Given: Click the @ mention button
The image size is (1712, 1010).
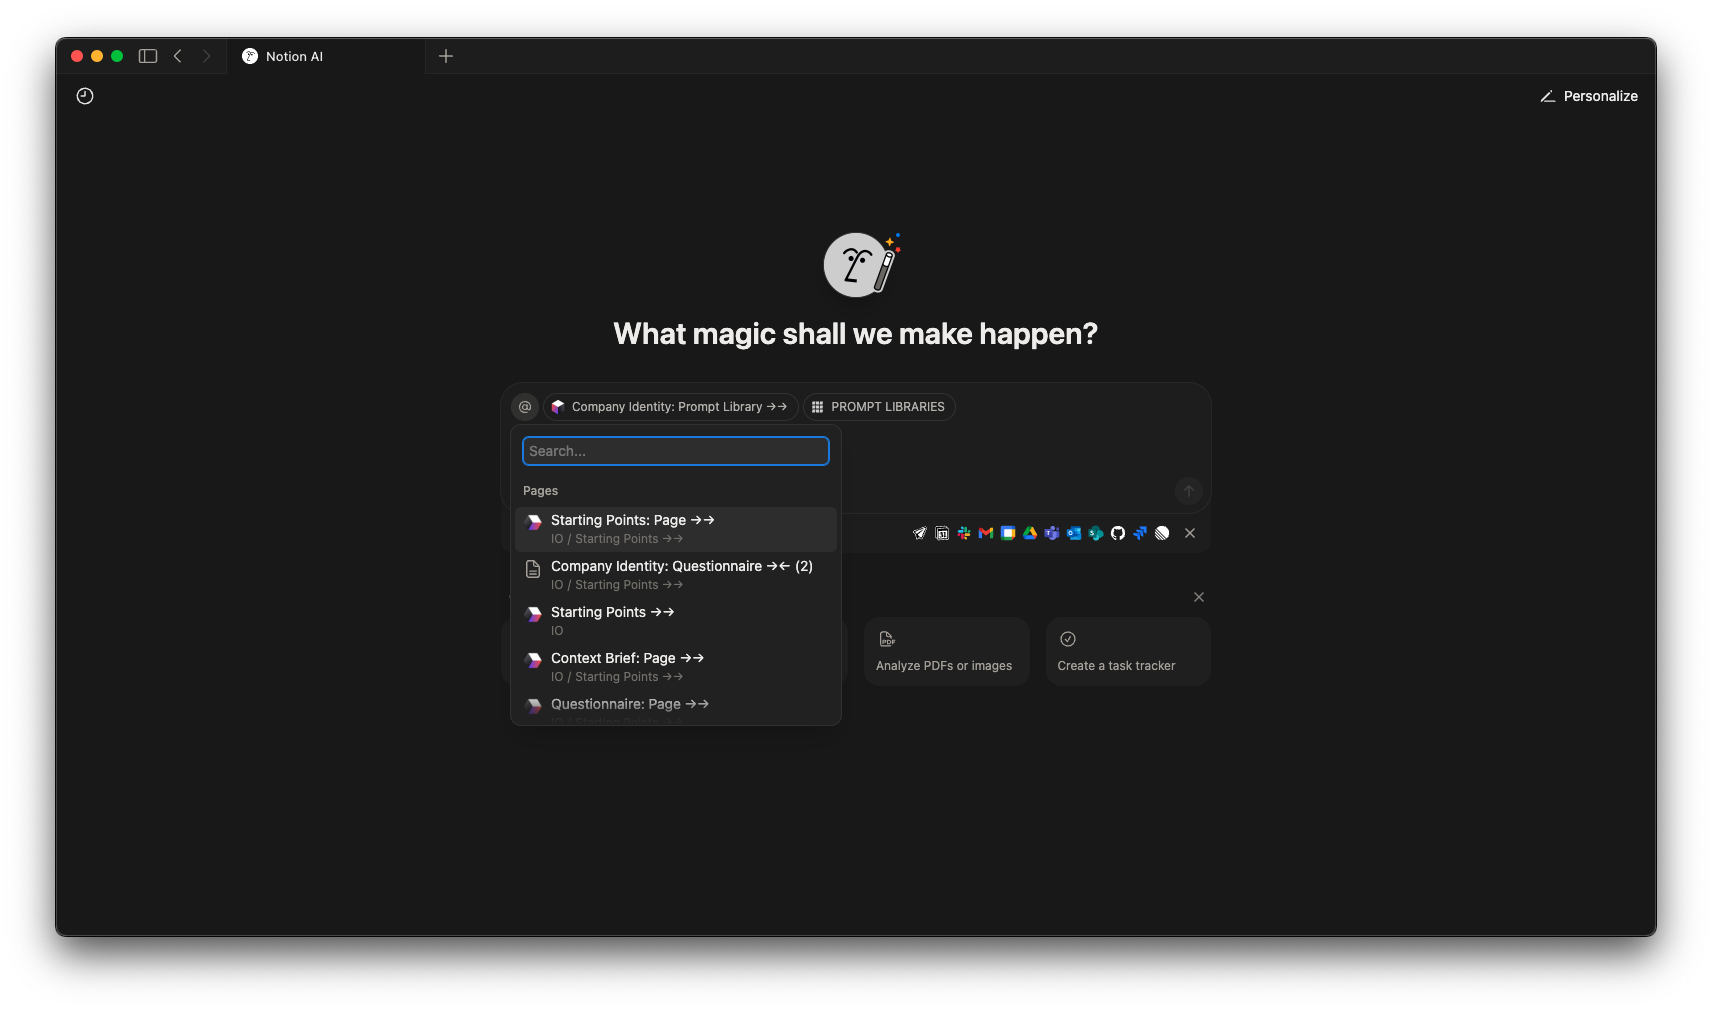Looking at the screenshot, I should (525, 407).
